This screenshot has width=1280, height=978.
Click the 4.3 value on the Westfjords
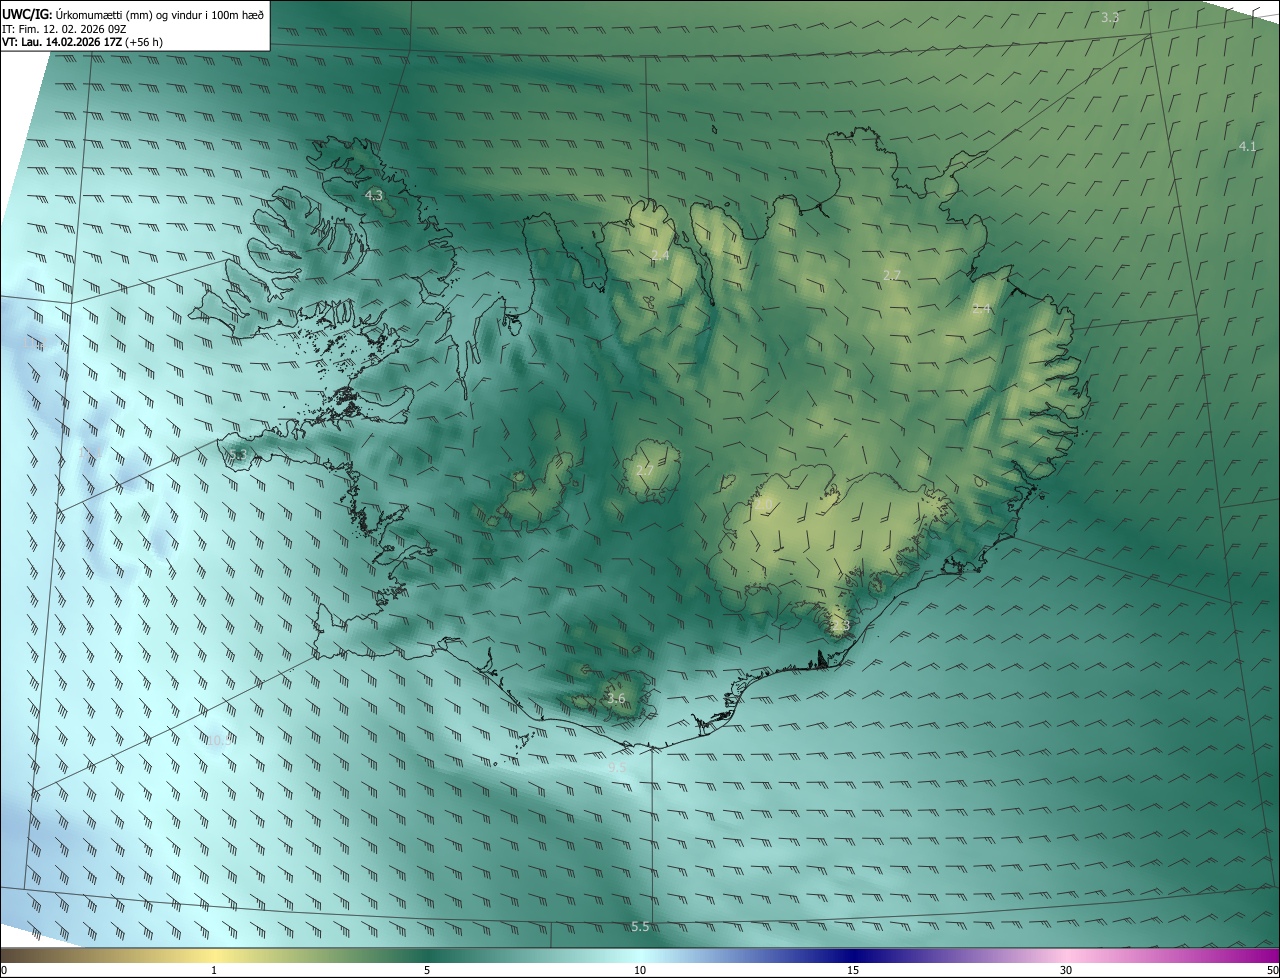tap(374, 195)
